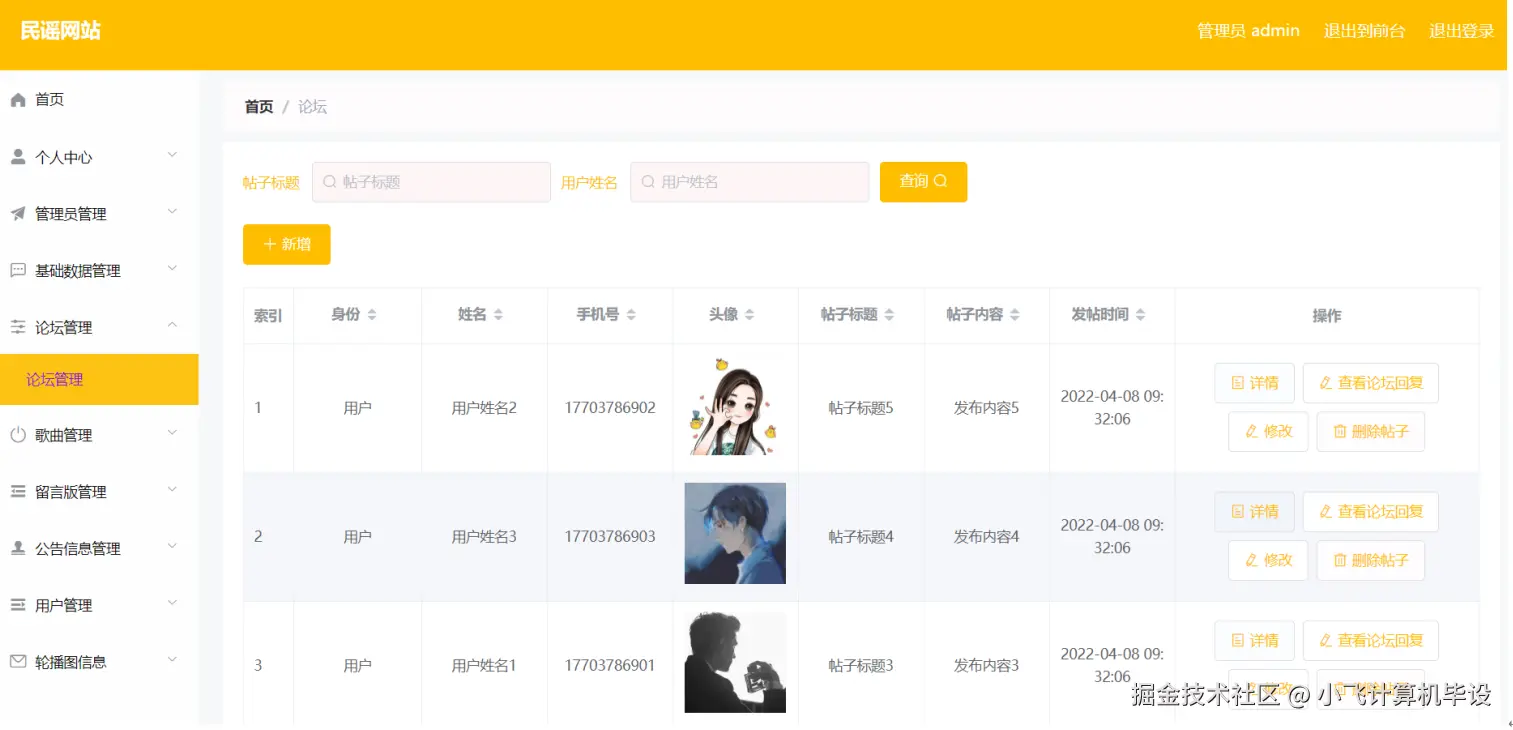
Task: Click the chat icon beside 基础数据管理
Action: click(18, 271)
